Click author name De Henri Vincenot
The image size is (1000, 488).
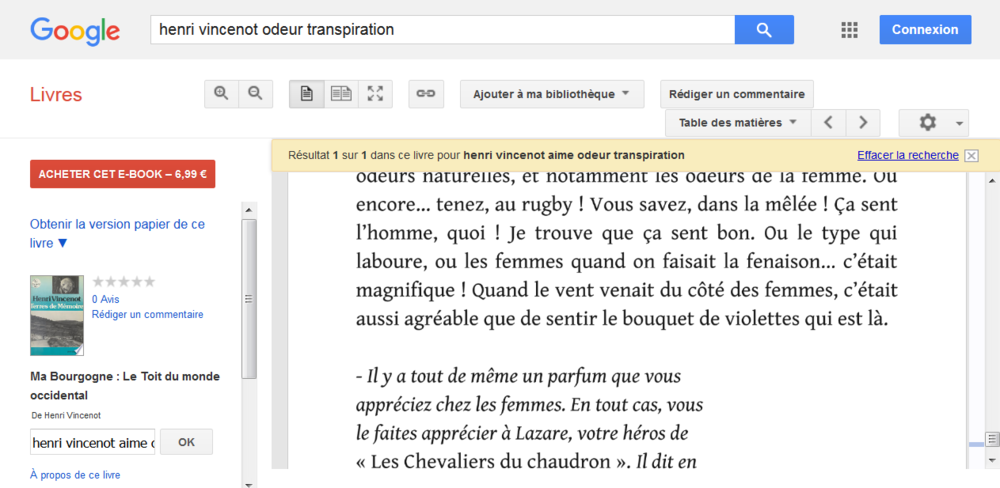(x=66, y=415)
